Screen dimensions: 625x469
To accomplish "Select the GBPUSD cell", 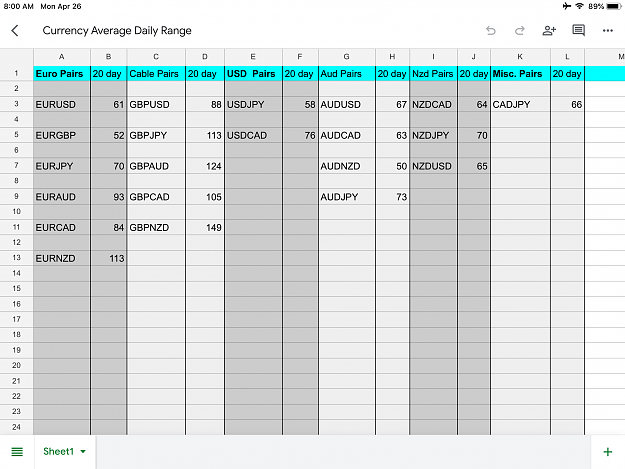I will (x=156, y=104).
